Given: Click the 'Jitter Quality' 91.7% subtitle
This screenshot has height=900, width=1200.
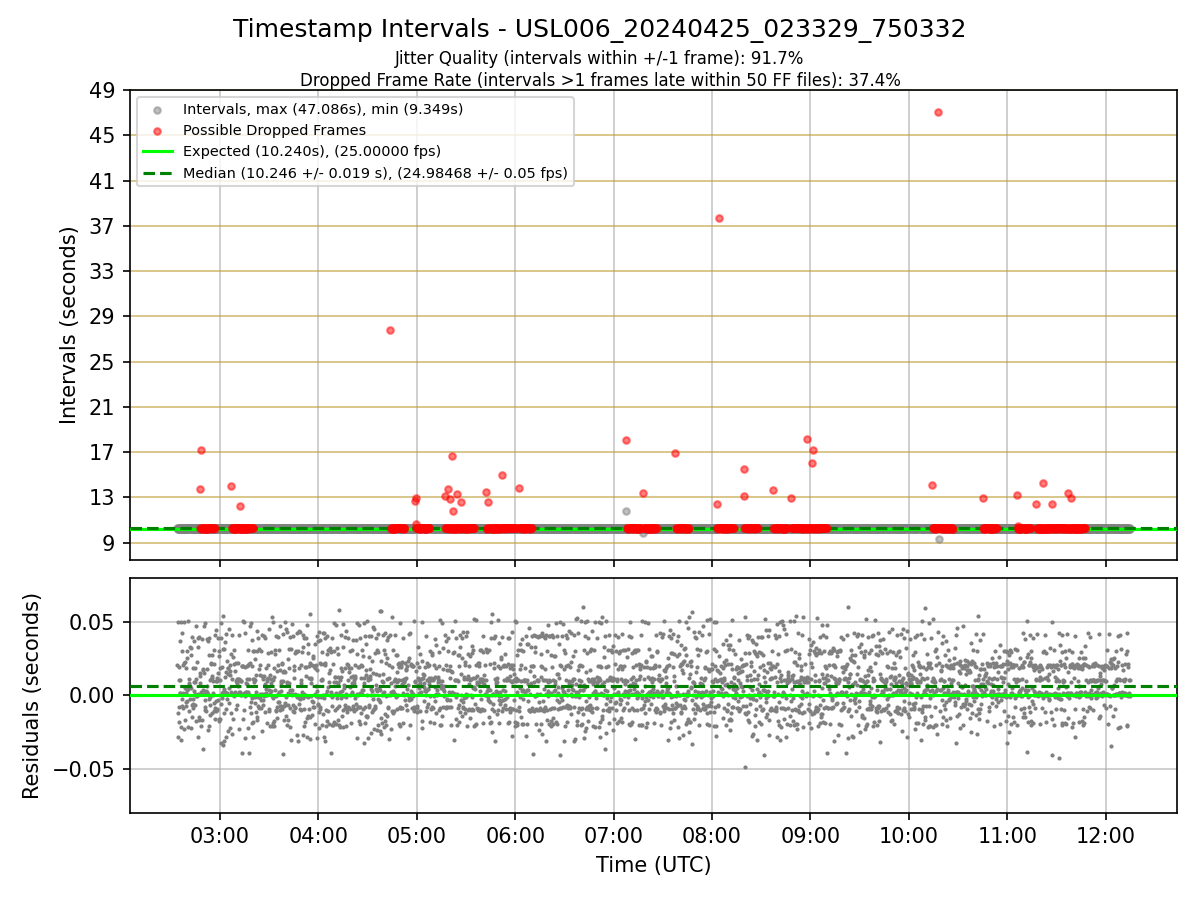Looking at the screenshot, I should [600, 58].
